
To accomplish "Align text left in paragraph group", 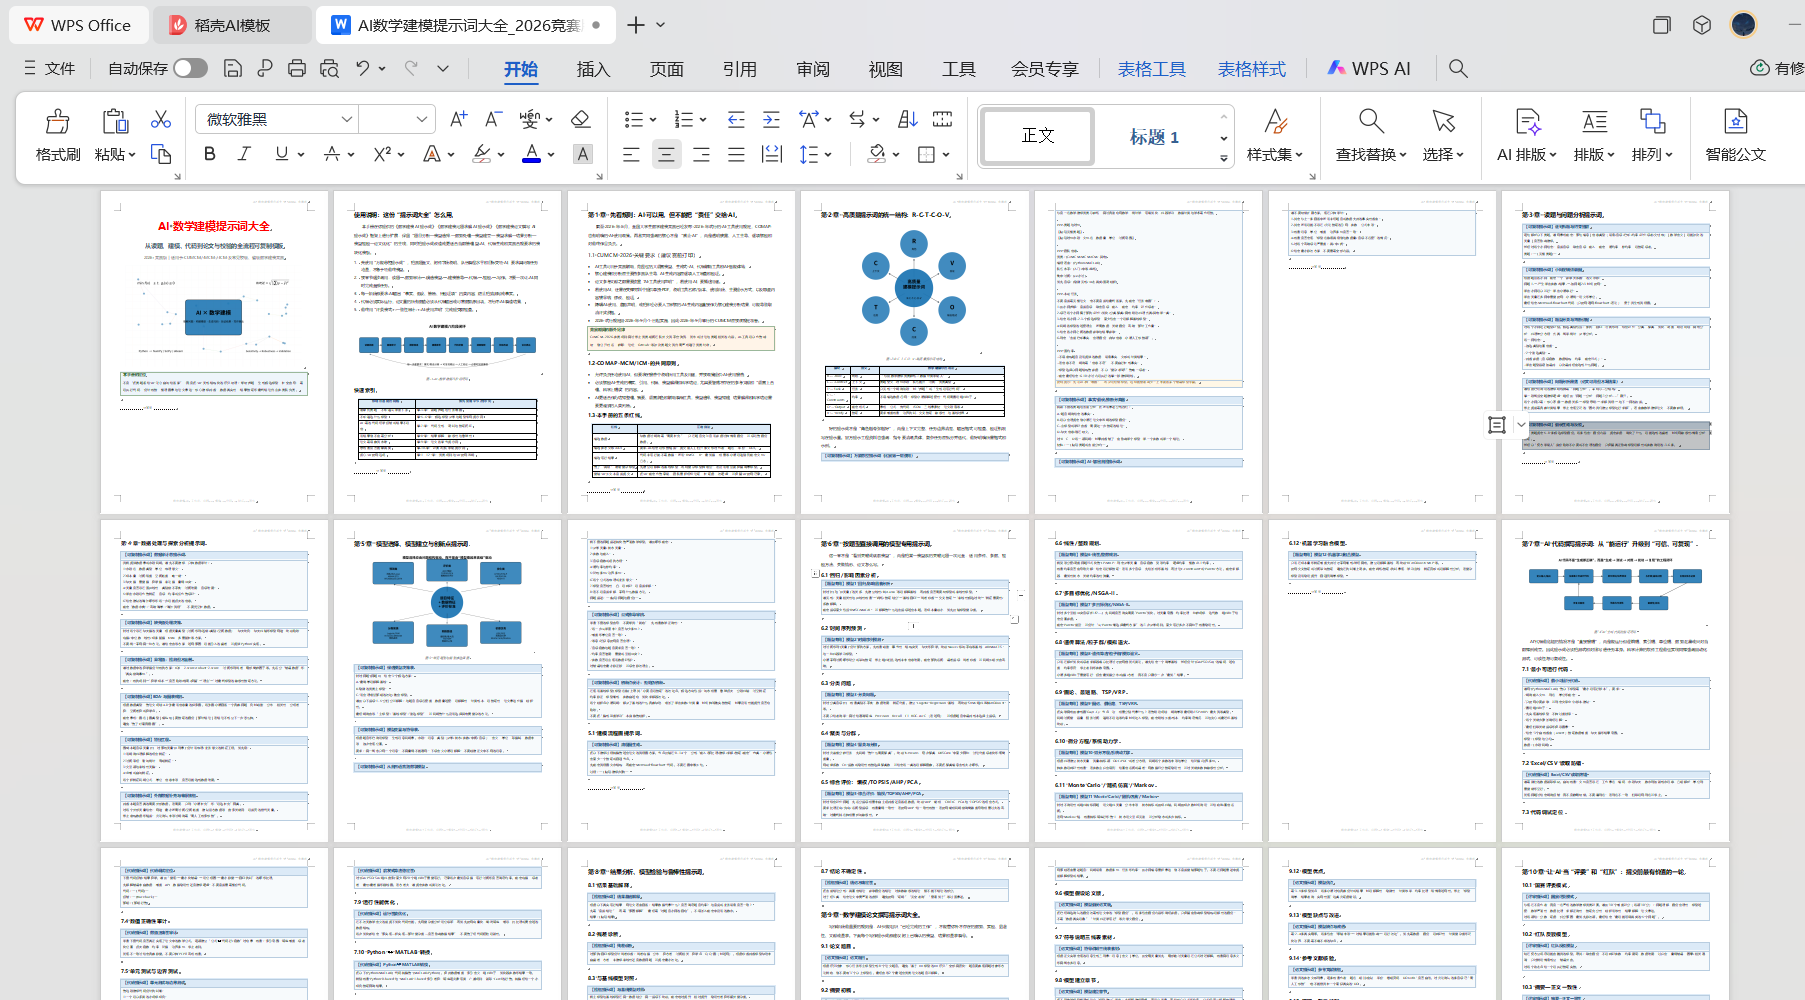I will point(631,154).
